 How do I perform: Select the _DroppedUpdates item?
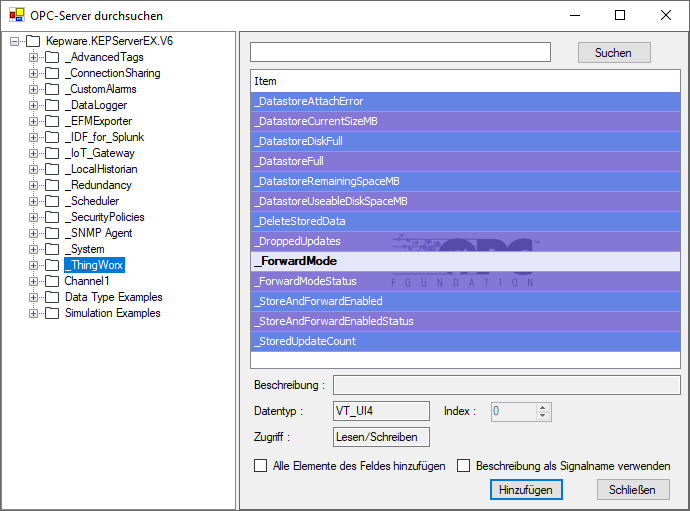tap(465, 241)
